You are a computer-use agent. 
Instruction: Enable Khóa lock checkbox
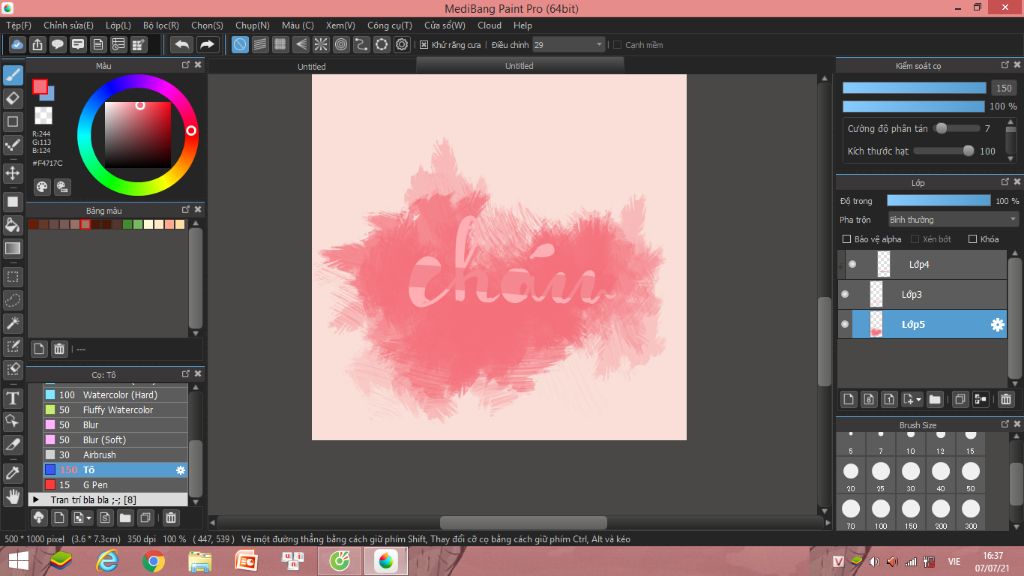point(972,239)
